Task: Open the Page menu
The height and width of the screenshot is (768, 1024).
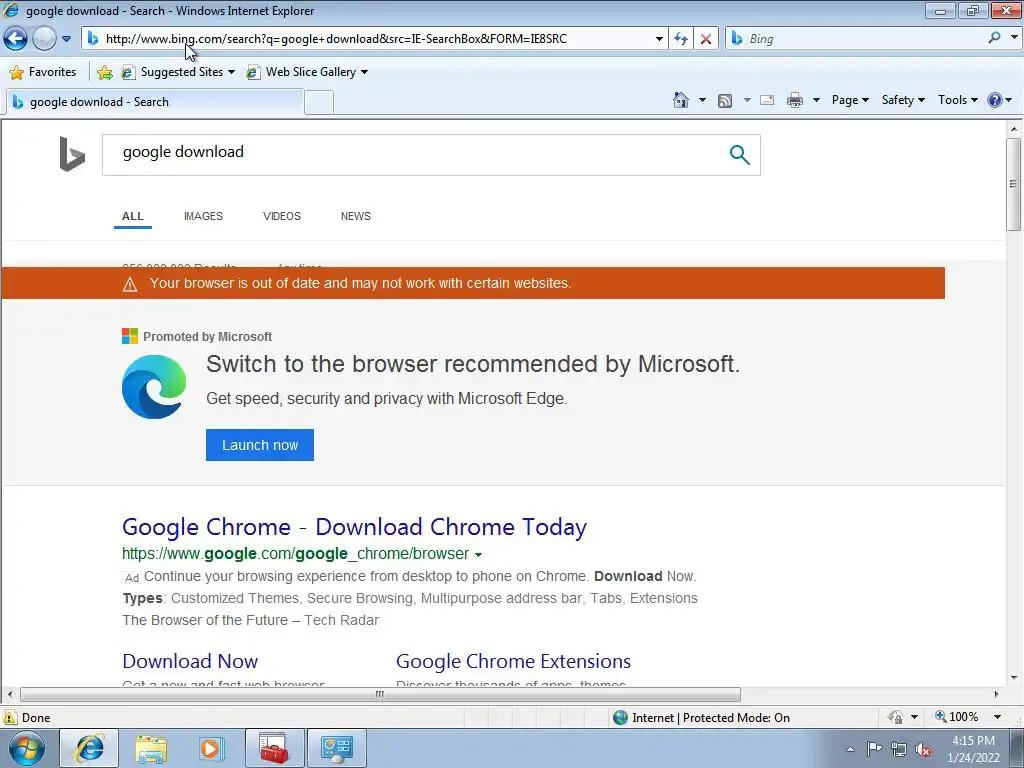Action: pos(850,100)
